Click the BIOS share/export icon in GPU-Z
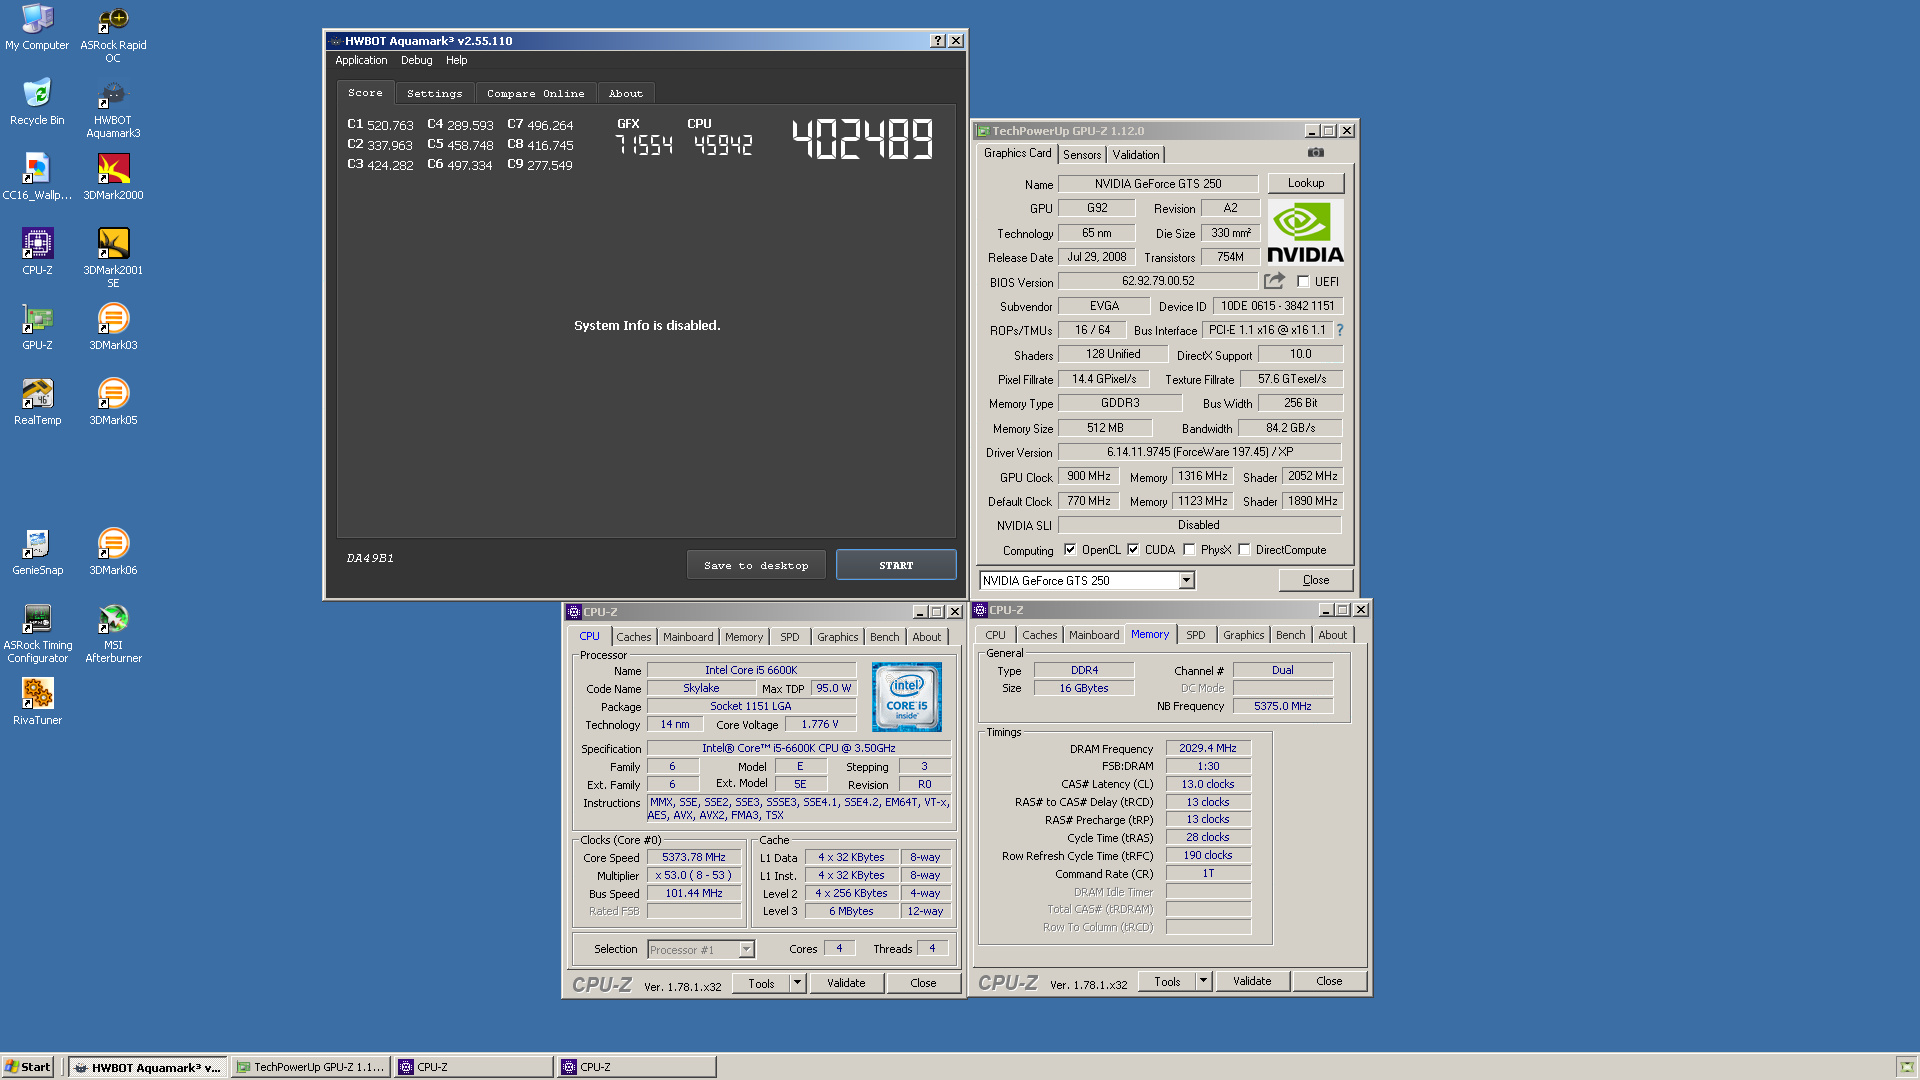Viewport: 1920px width, 1080px height. tap(1274, 281)
